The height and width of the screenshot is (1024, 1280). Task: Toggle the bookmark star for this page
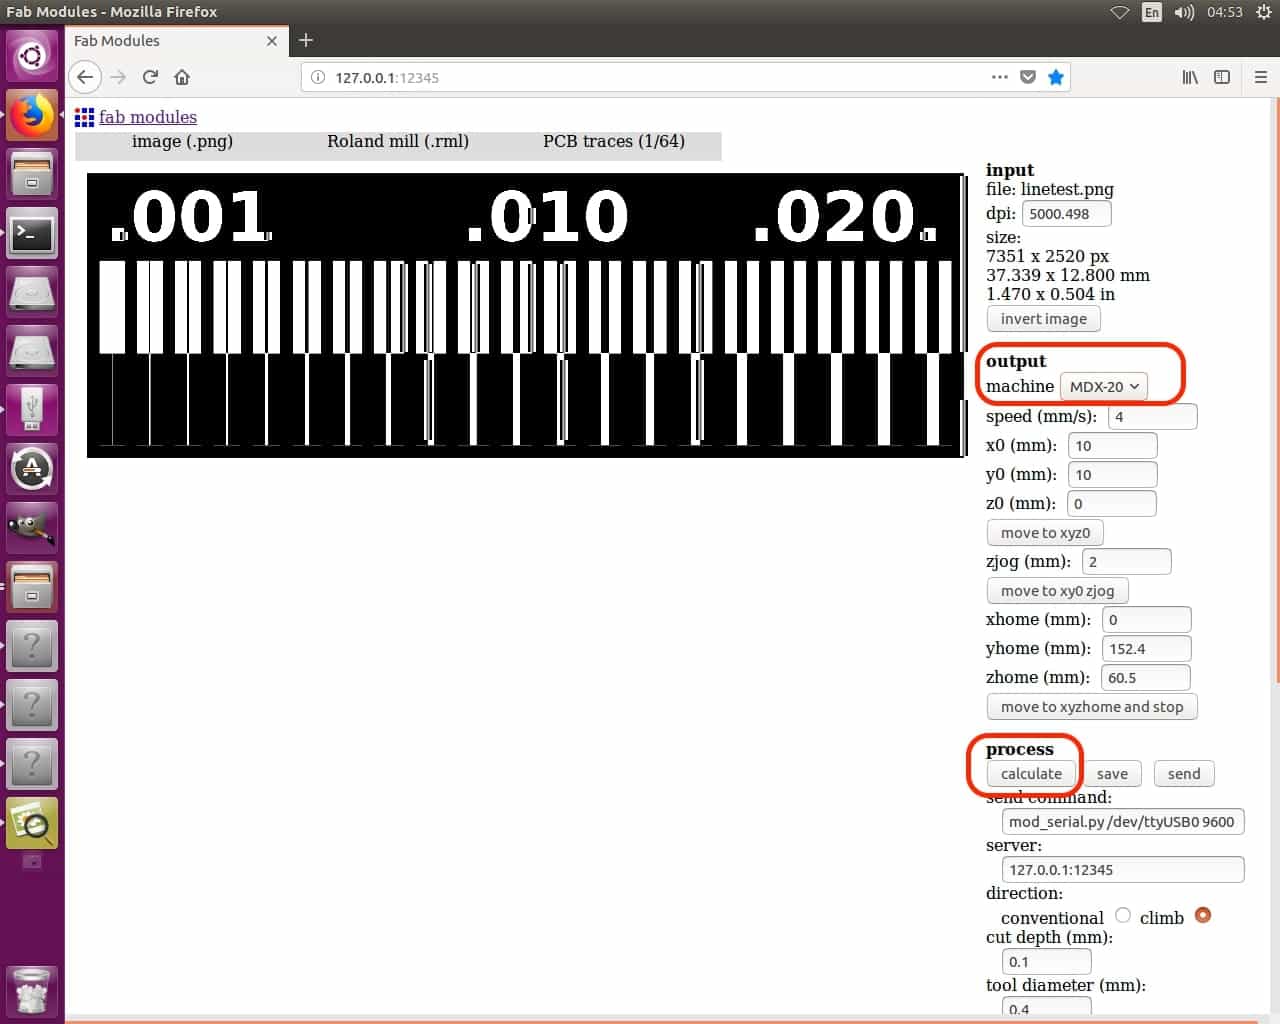coord(1055,77)
